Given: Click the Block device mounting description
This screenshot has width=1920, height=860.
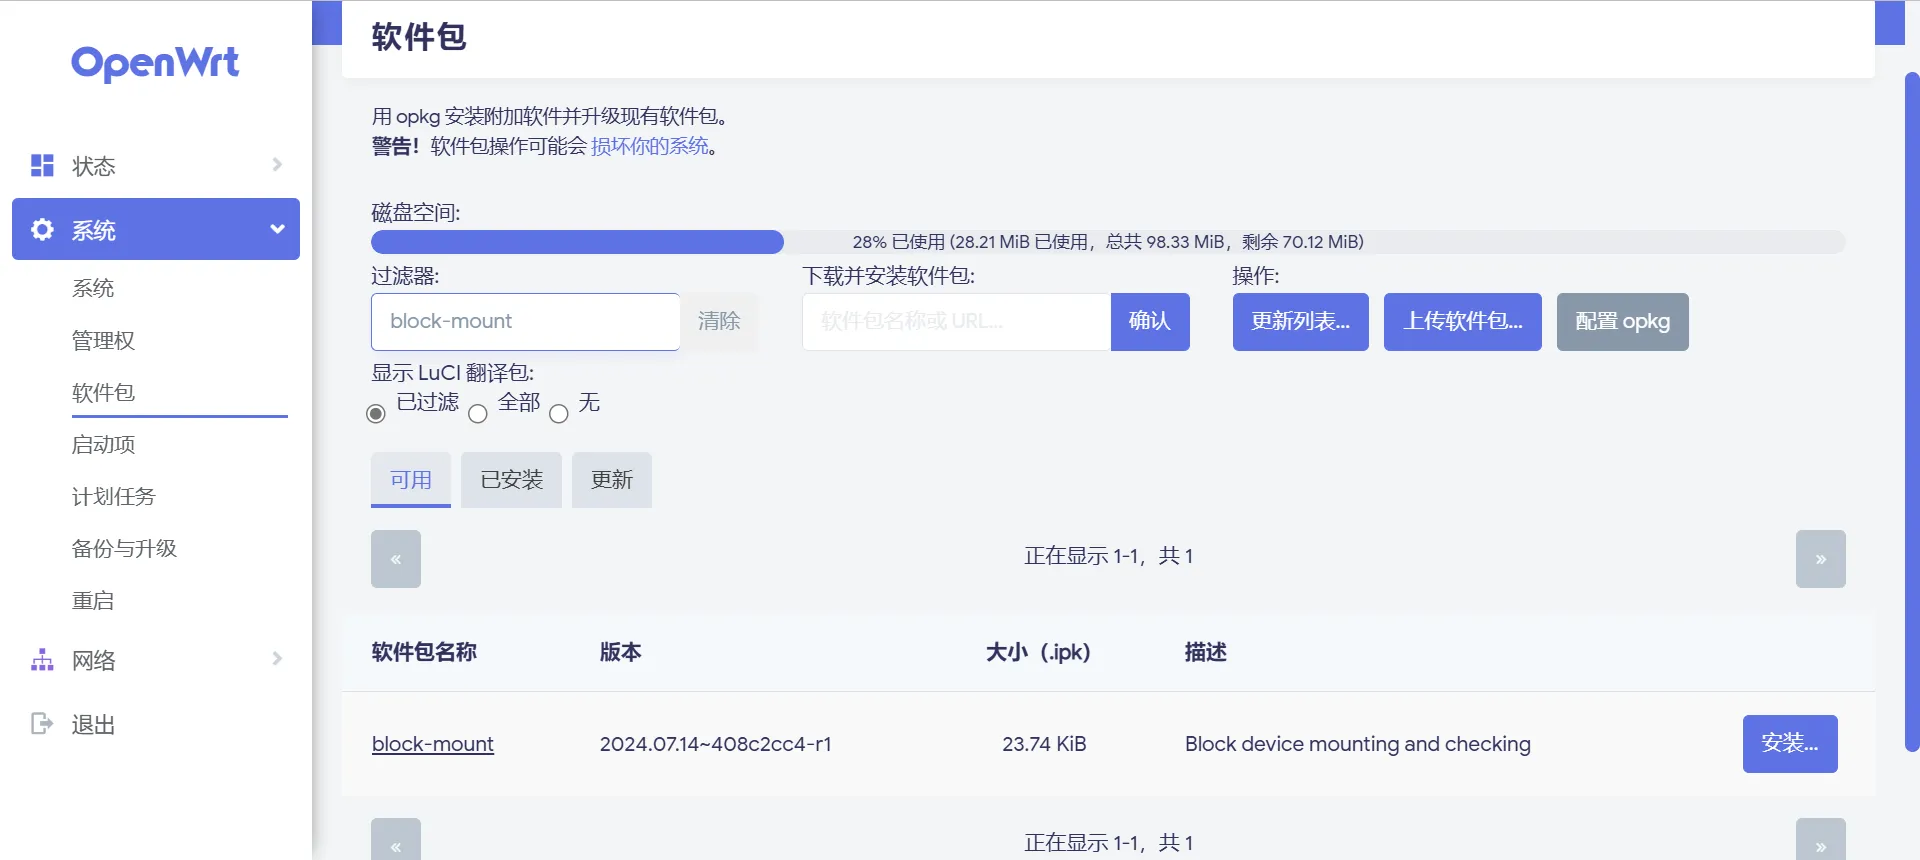Looking at the screenshot, I should pyautogui.click(x=1358, y=744).
